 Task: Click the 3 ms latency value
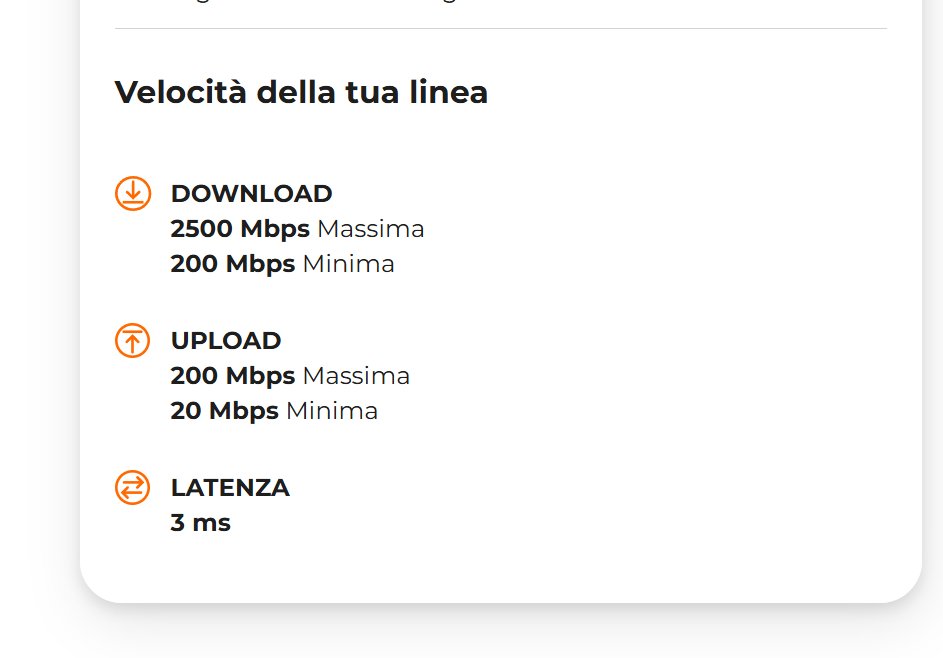coord(201,523)
